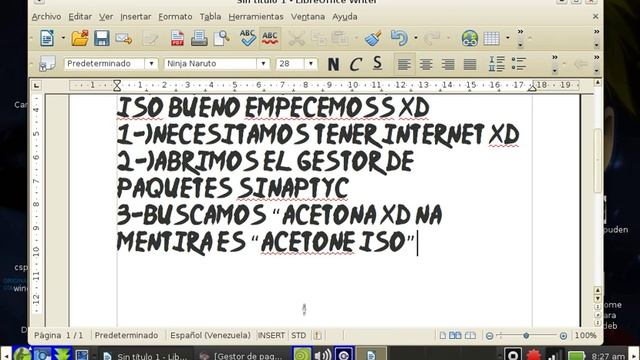Insert a table with the grid icon
The height and width of the screenshot is (360, 640).
coord(491,38)
